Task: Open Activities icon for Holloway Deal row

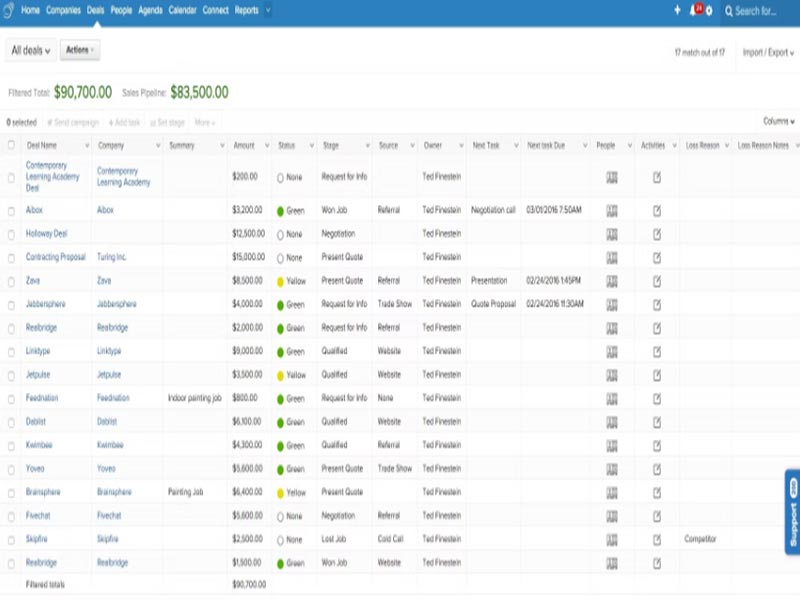Action: coord(657,234)
